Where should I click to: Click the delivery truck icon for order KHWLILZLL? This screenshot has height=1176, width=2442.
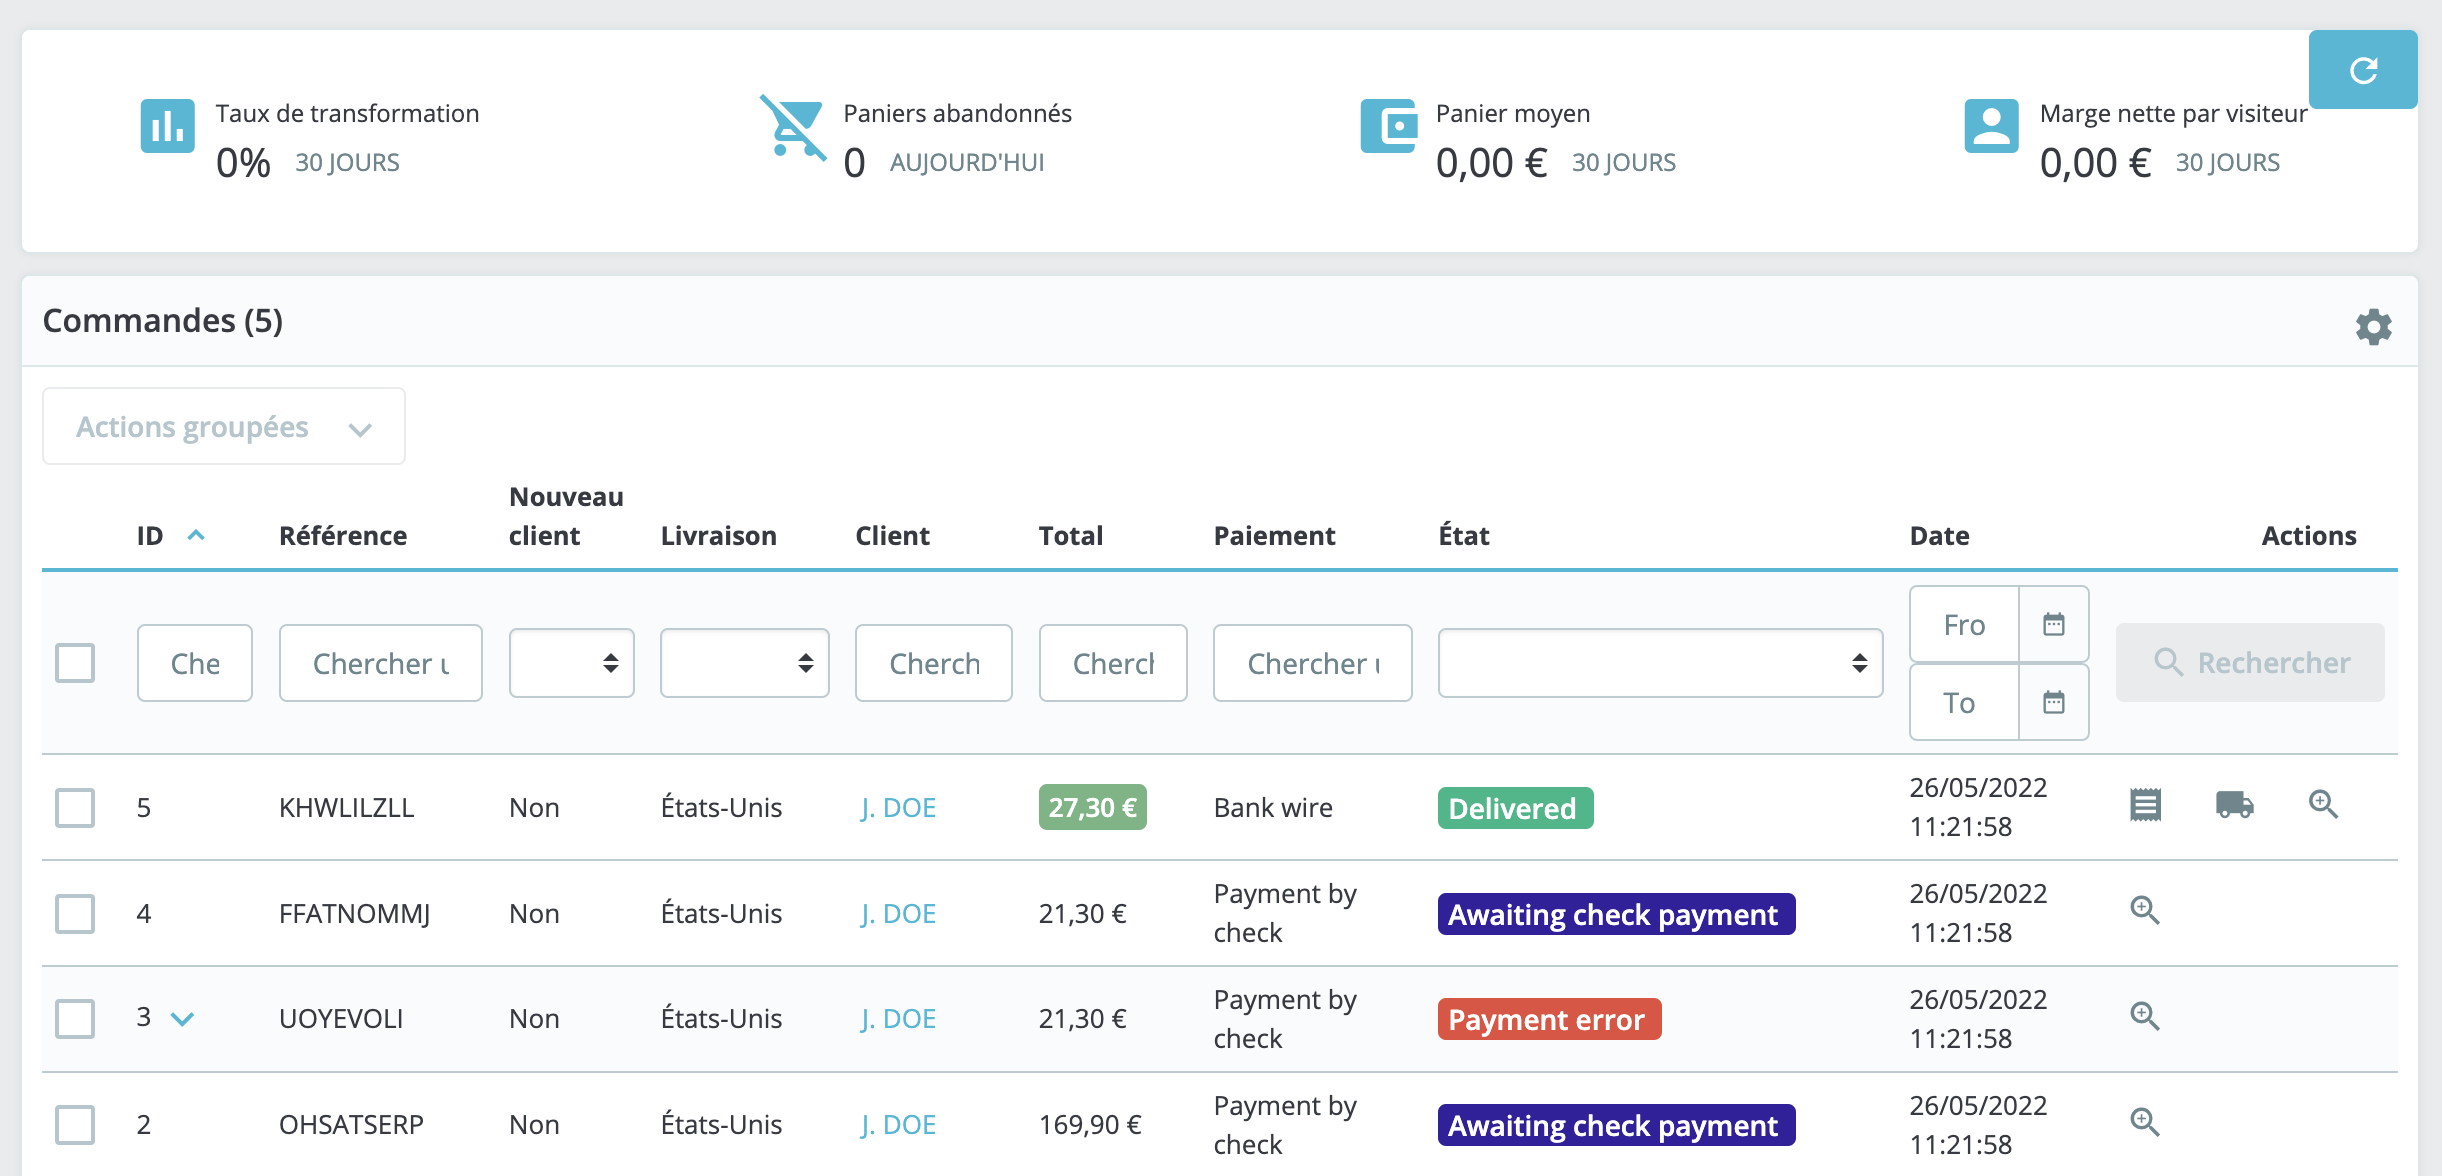tap(2234, 807)
